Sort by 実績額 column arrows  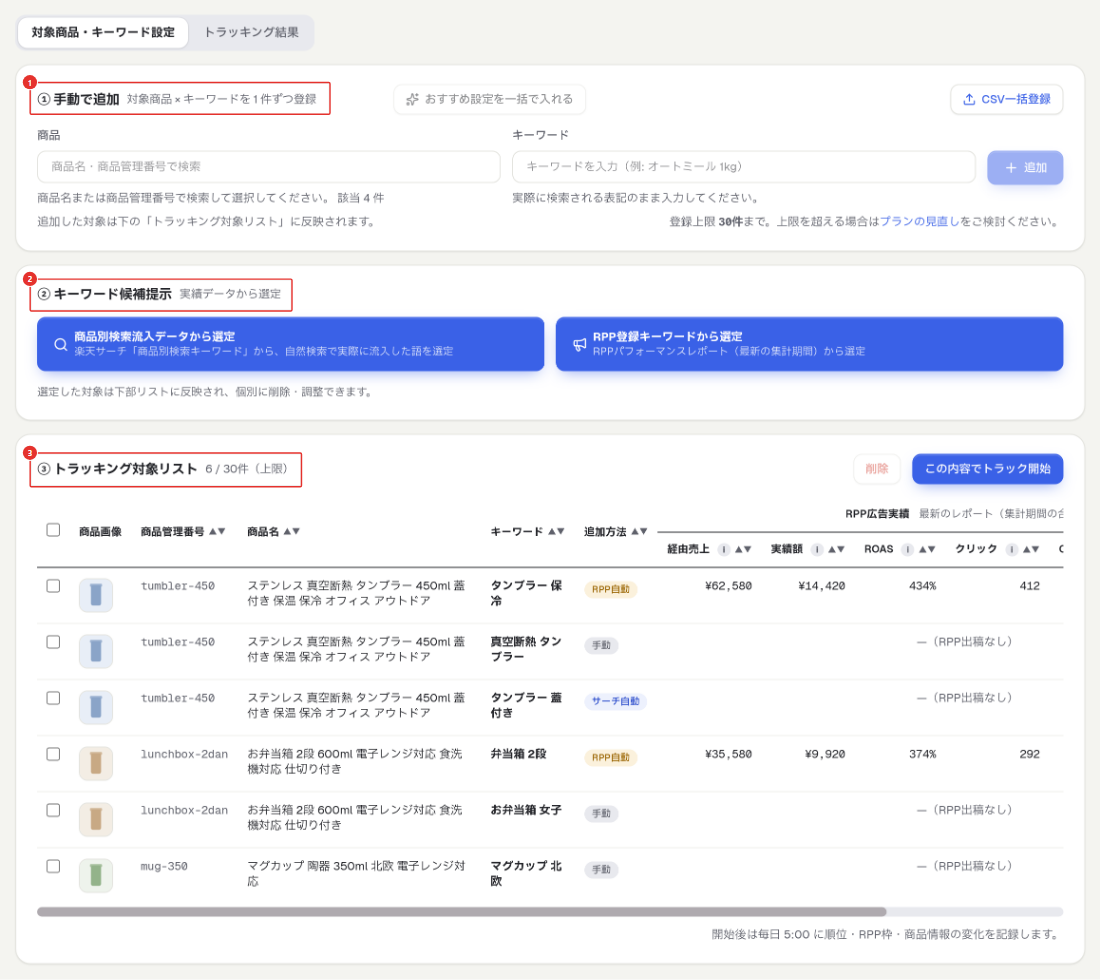[x=836, y=549]
